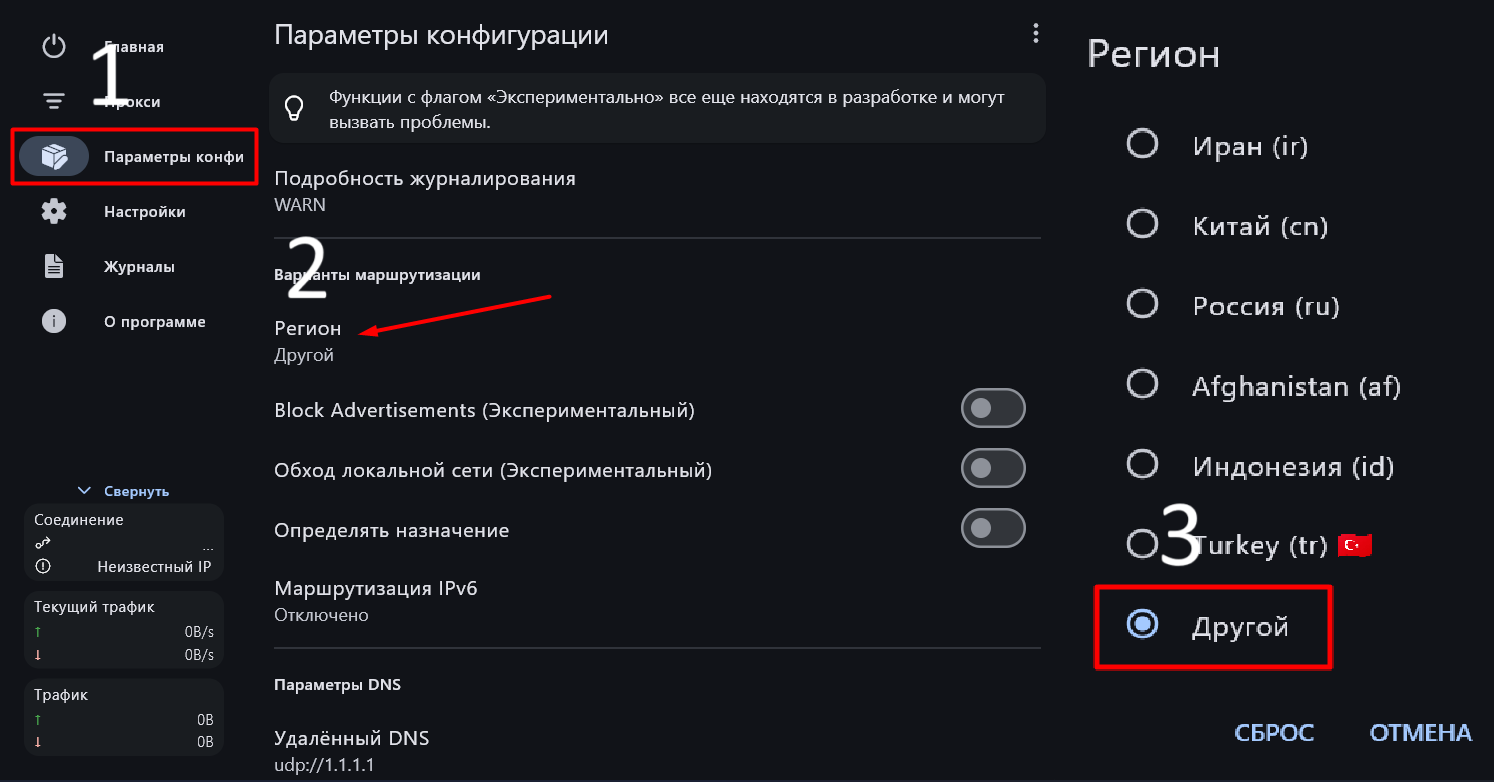Open the Регион routing setting
This screenshot has height=782, width=1494.
[308, 340]
